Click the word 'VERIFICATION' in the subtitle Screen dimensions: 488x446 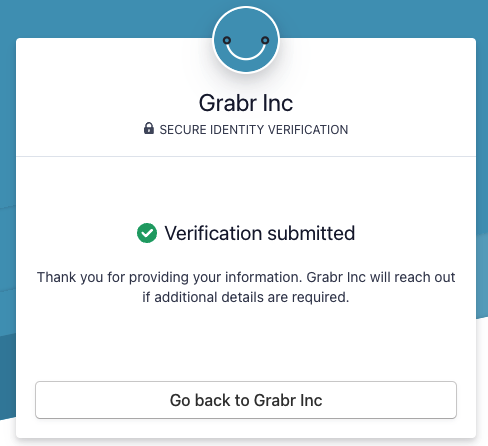coord(308,129)
